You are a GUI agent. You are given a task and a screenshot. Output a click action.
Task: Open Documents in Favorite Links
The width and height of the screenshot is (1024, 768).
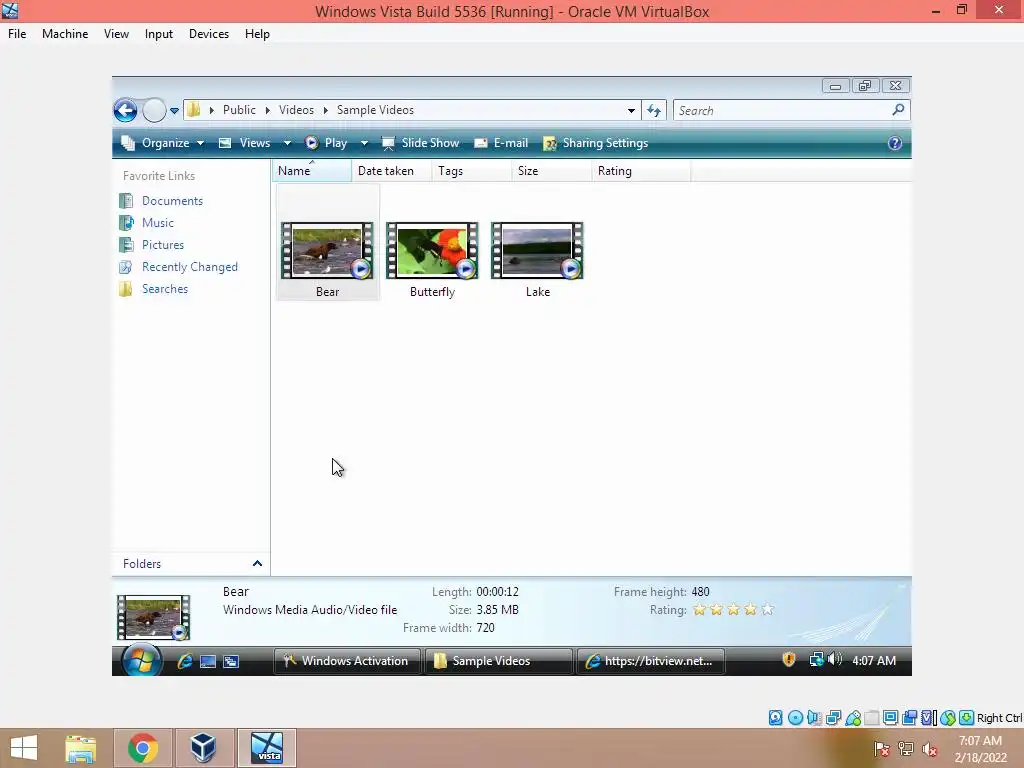(x=161, y=200)
